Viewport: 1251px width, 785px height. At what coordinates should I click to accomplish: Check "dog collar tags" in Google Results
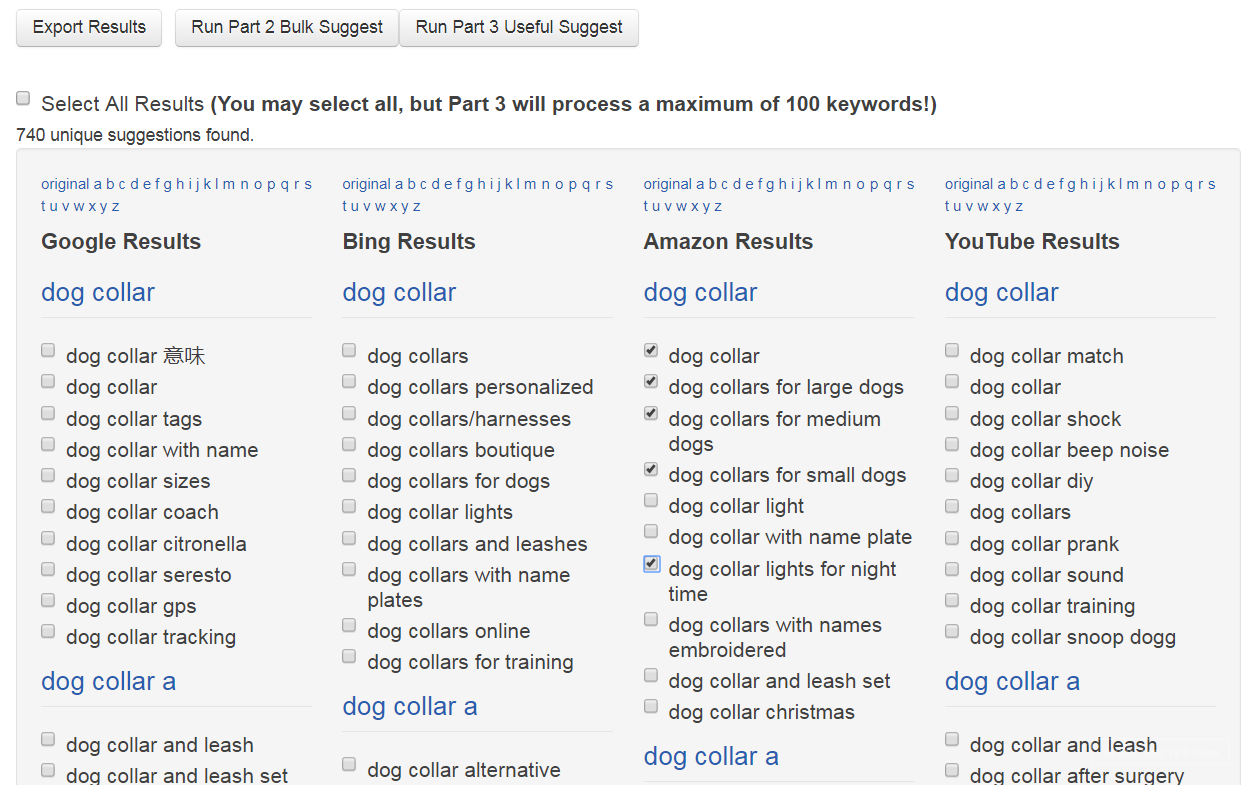pyautogui.click(x=48, y=413)
